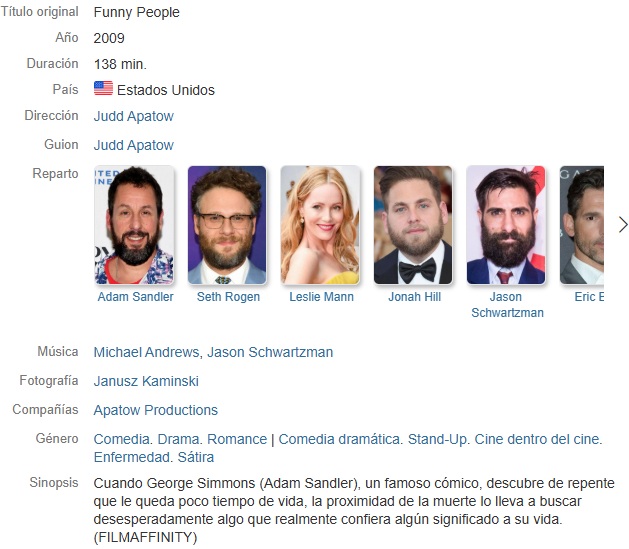Click the partially visible Eric photo
The height and width of the screenshot is (549, 629).
point(582,225)
